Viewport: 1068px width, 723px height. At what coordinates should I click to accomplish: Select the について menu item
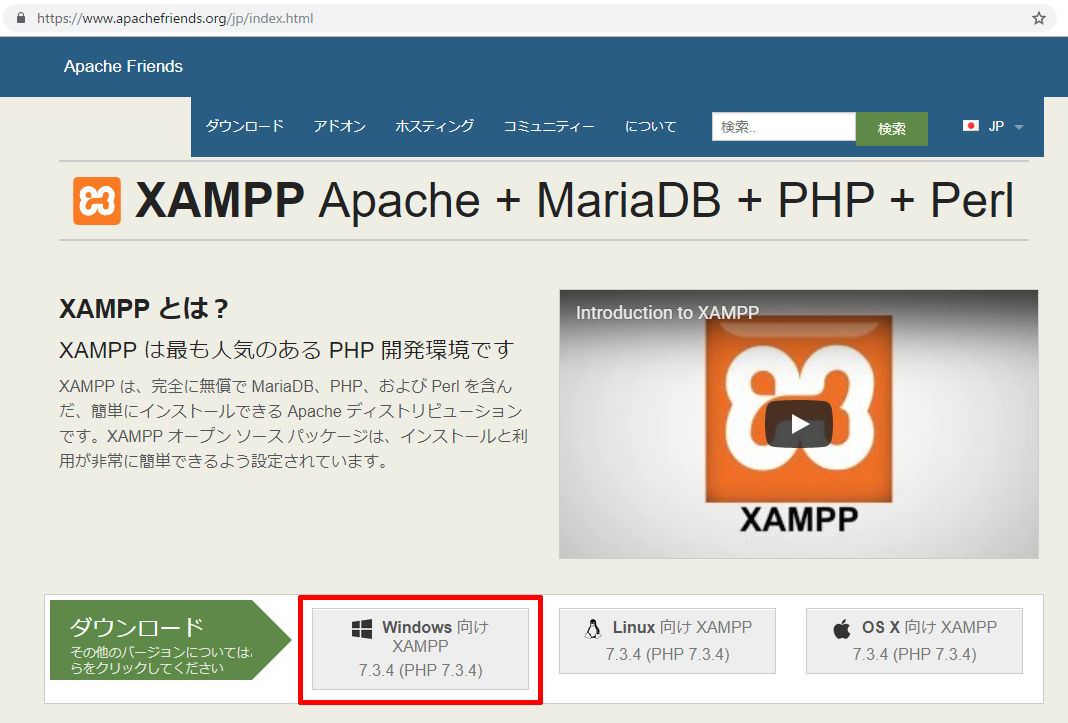click(x=650, y=126)
